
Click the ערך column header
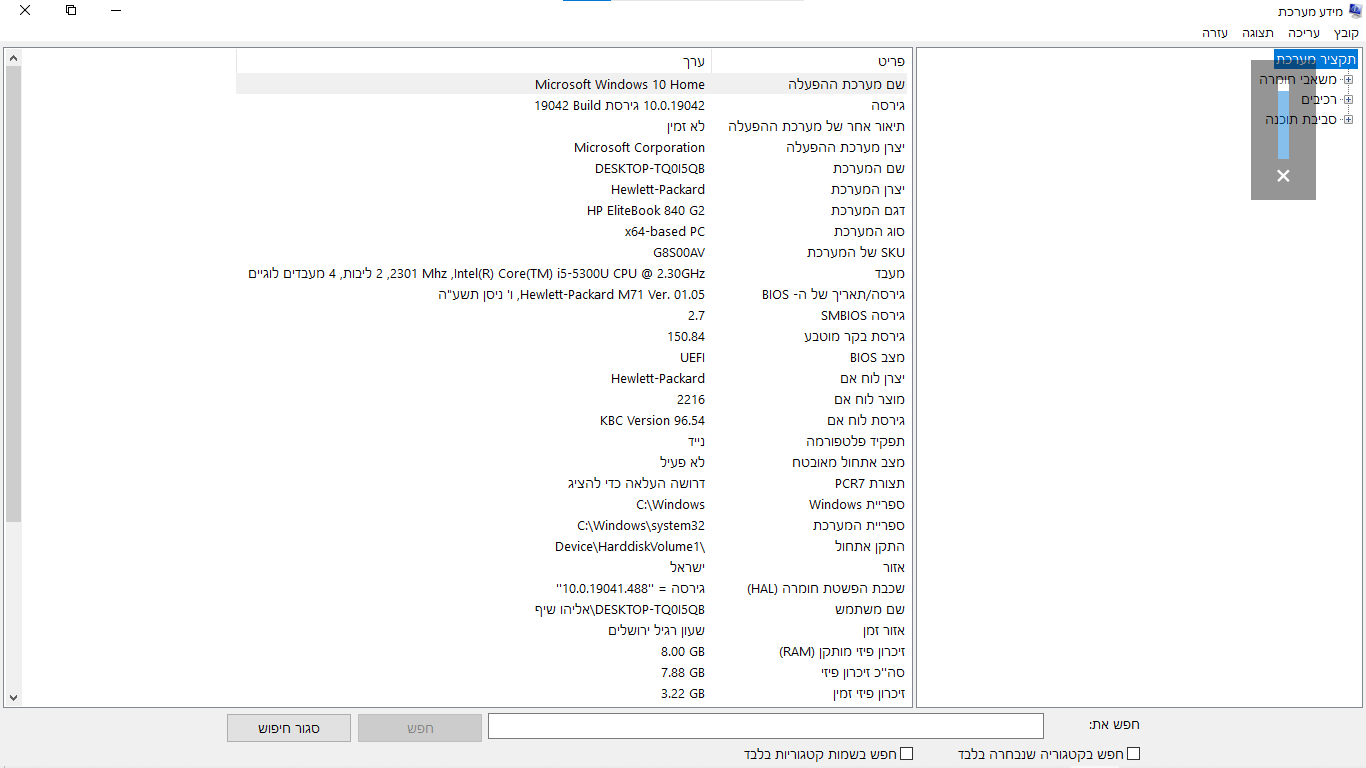474,61
